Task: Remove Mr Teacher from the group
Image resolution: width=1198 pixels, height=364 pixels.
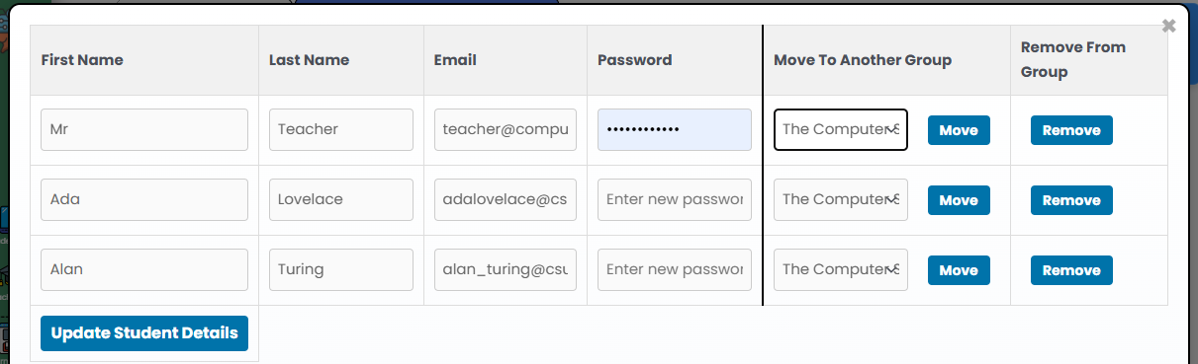Action: coord(1071,130)
